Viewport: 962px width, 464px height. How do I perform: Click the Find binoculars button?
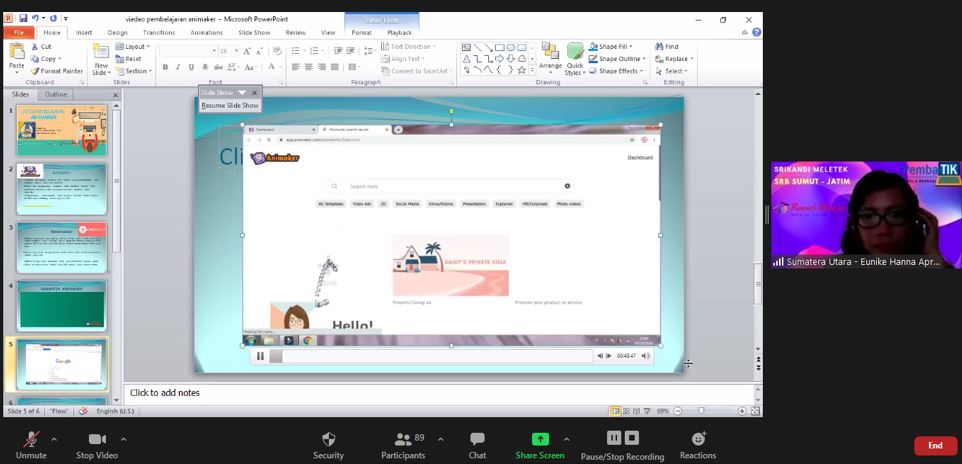pos(666,47)
